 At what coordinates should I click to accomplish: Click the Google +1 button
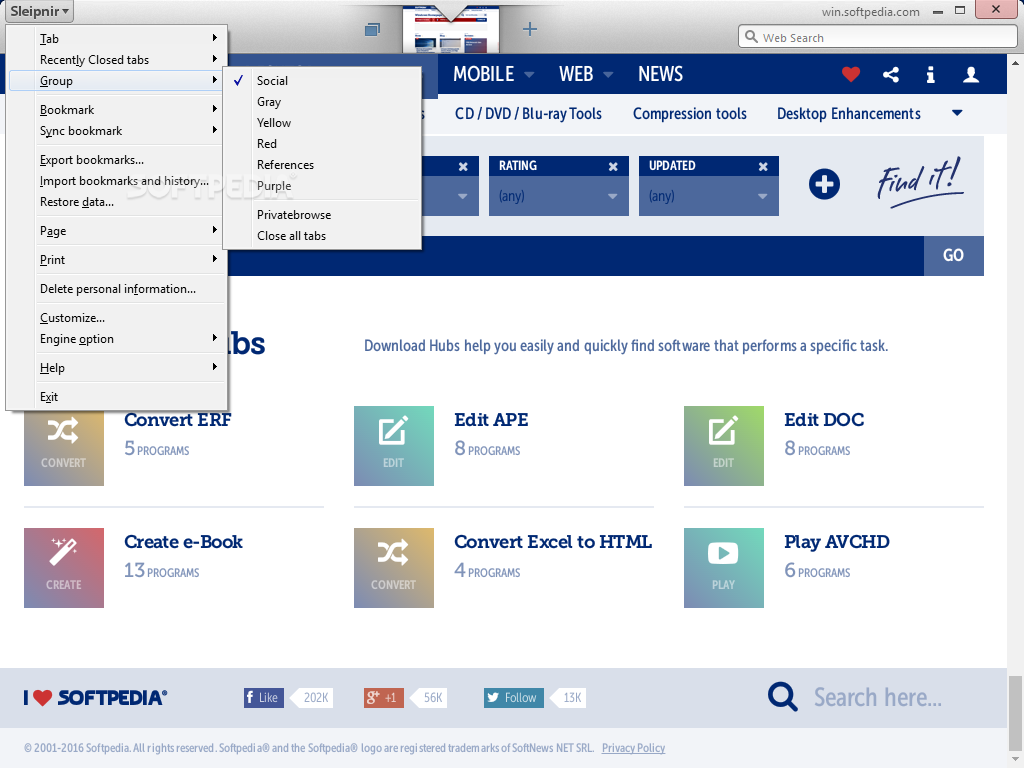(x=383, y=697)
